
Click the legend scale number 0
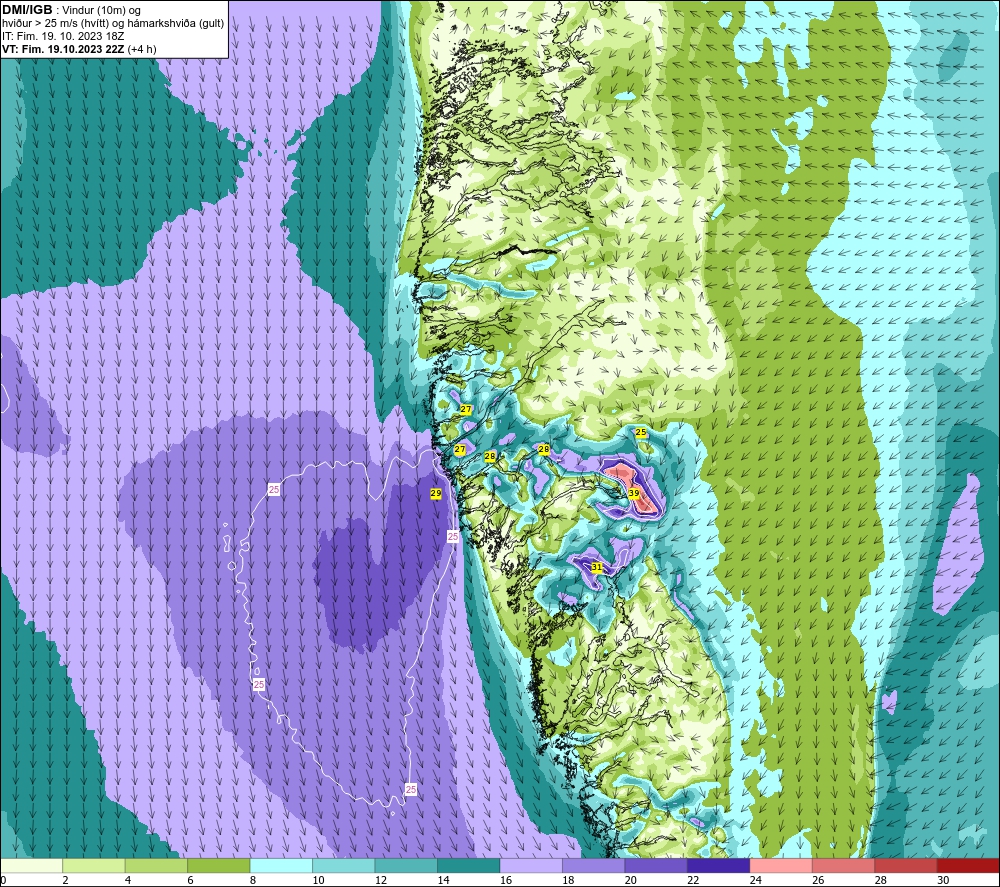coord(3,880)
